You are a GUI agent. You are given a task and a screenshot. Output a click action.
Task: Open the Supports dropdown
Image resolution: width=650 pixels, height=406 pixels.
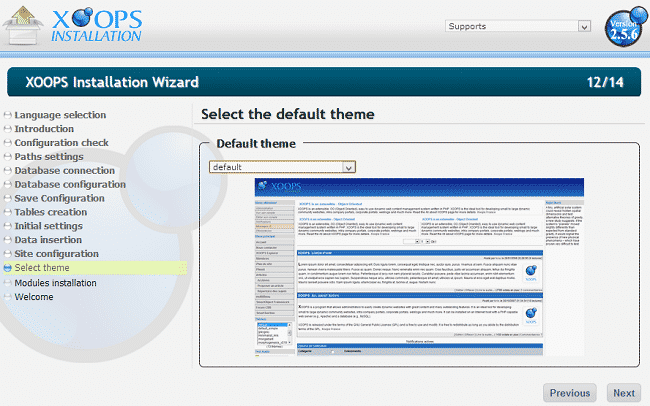point(518,26)
